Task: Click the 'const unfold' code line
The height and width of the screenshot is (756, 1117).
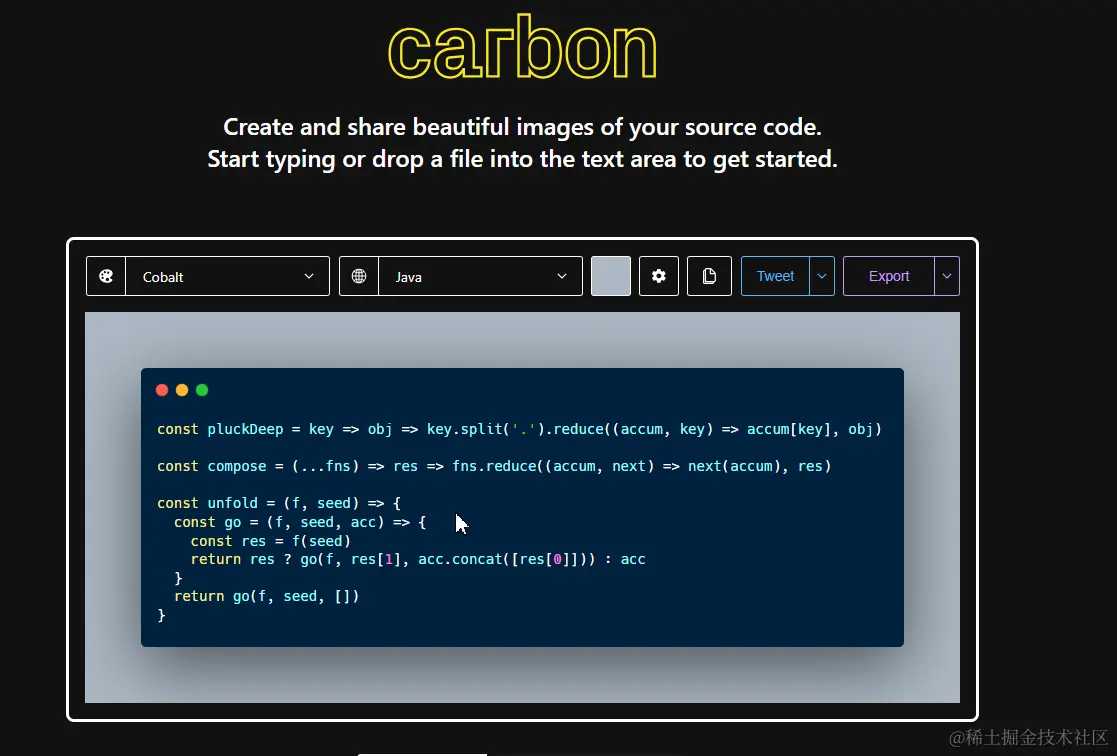Action: 279,503
